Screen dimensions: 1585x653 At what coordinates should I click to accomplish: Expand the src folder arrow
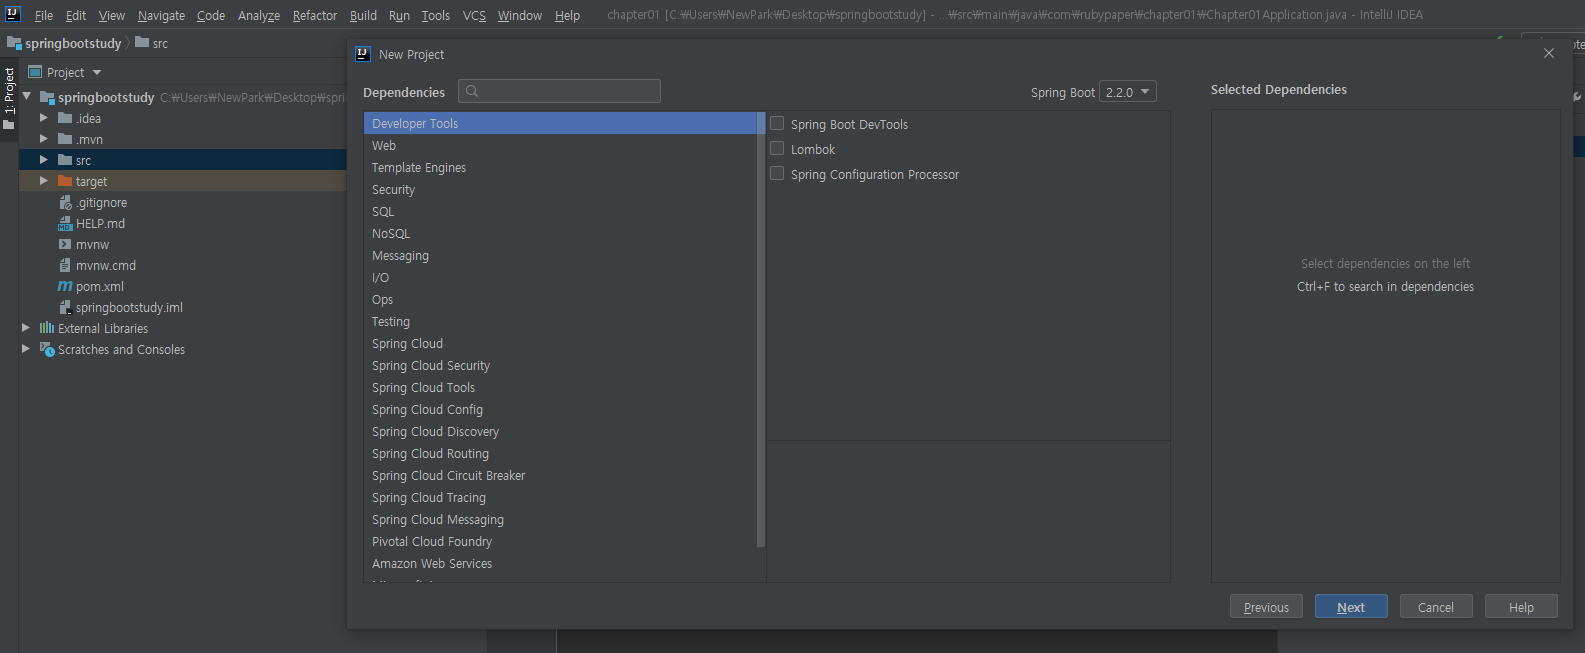(x=44, y=160)
